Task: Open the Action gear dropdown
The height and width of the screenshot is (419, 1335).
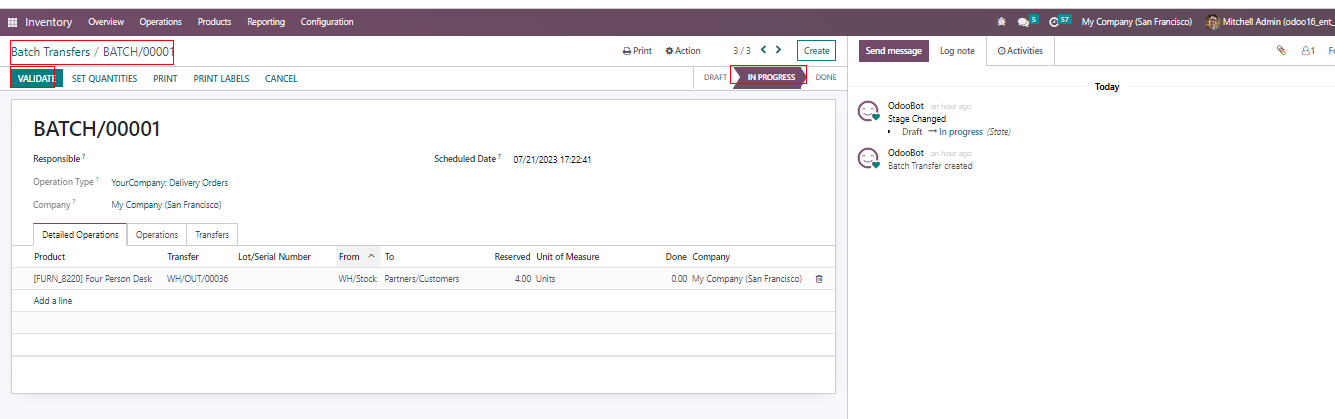Action: pyautogui.click(x=683, y=51)
